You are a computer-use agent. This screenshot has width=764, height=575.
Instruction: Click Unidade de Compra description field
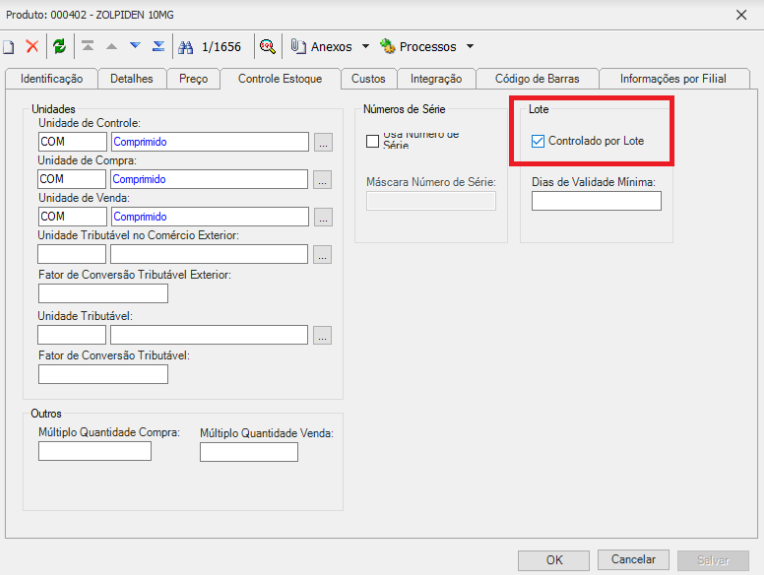click(209, 179)
